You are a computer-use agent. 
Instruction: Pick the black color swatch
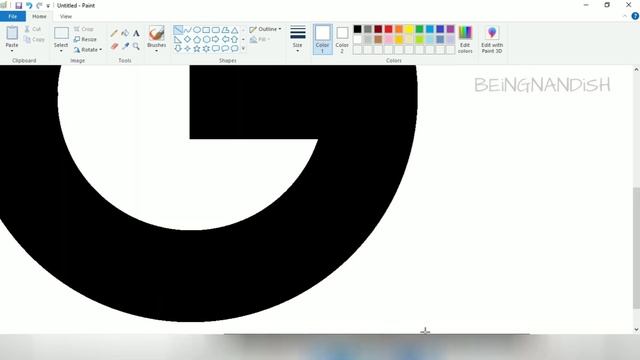click(x=357, y=29)
